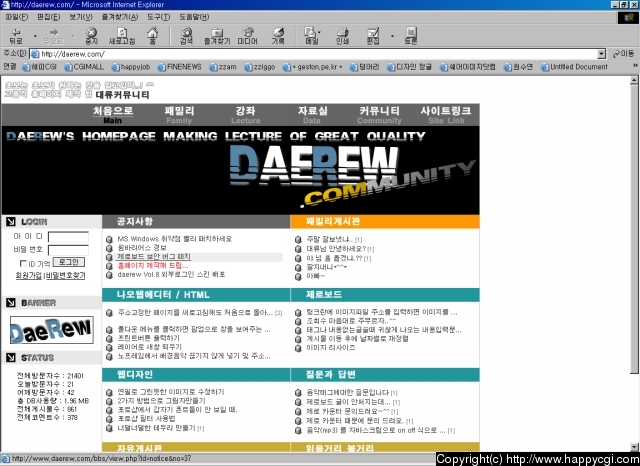Image resolution: width=640 pixels, height=466 pixels.
Task: Open the daerew Vol.8 외부로그인 스킨 post
Action: [171, 274]
